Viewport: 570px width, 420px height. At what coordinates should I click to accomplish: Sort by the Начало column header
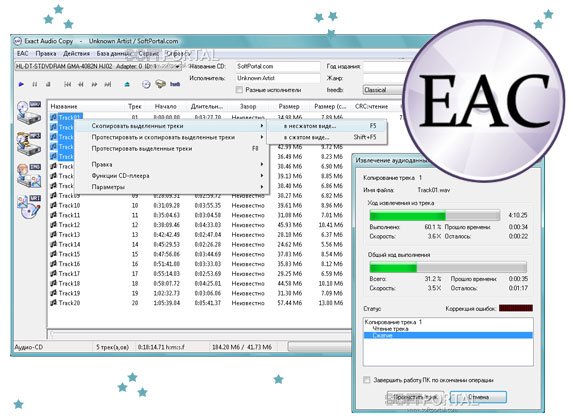pyautogui.click(x=165, y=107)
